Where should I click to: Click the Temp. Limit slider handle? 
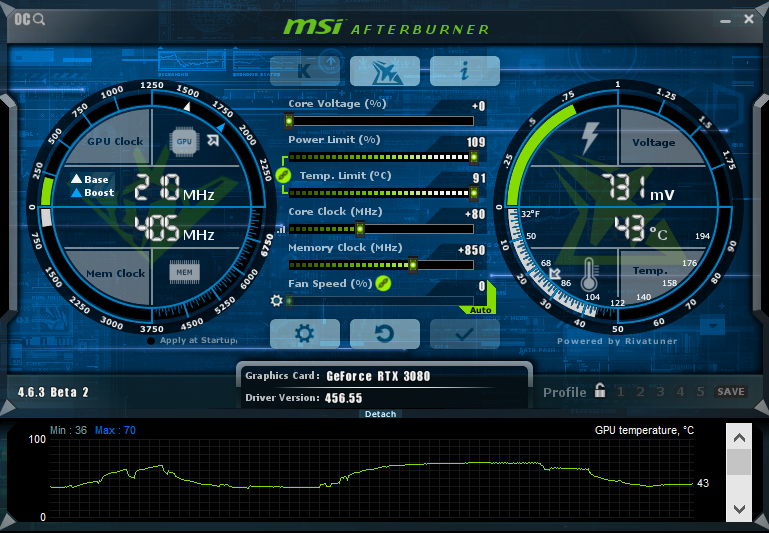click(x=474, y=193)
